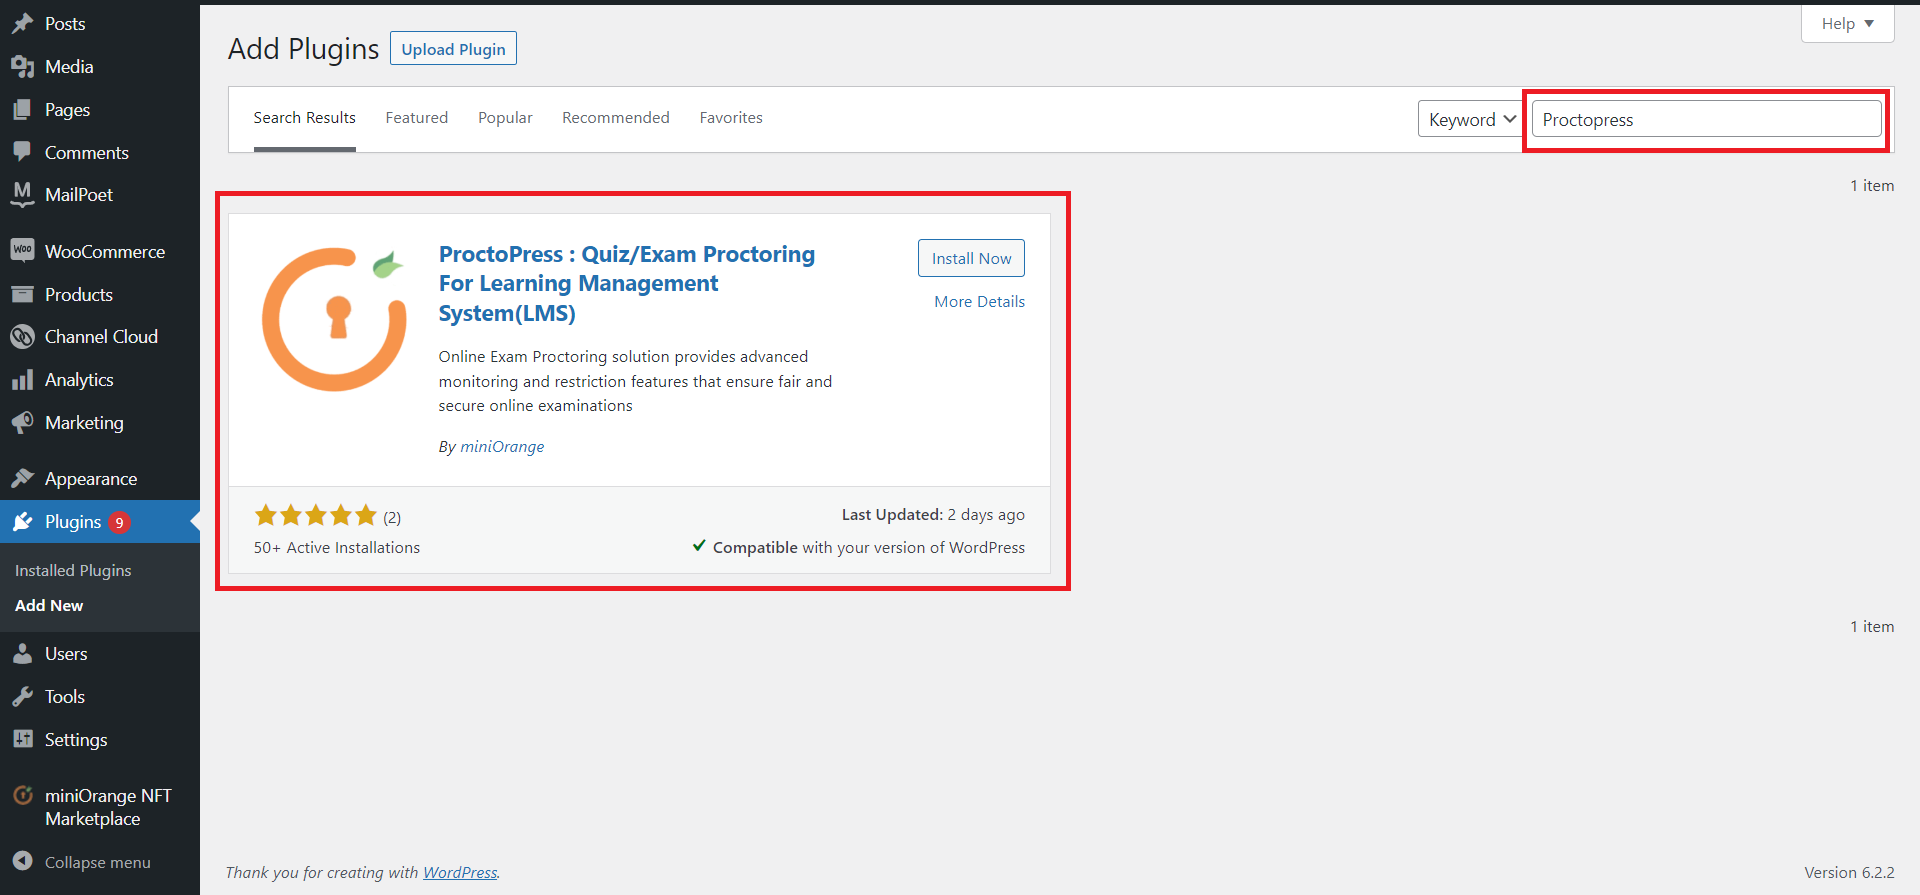Image resolution: width=1920 pixels, height=895 pixels.
Task: Open MailPoet via its sidebar icon
Action: pyautogui.click(x=22, y=194)
